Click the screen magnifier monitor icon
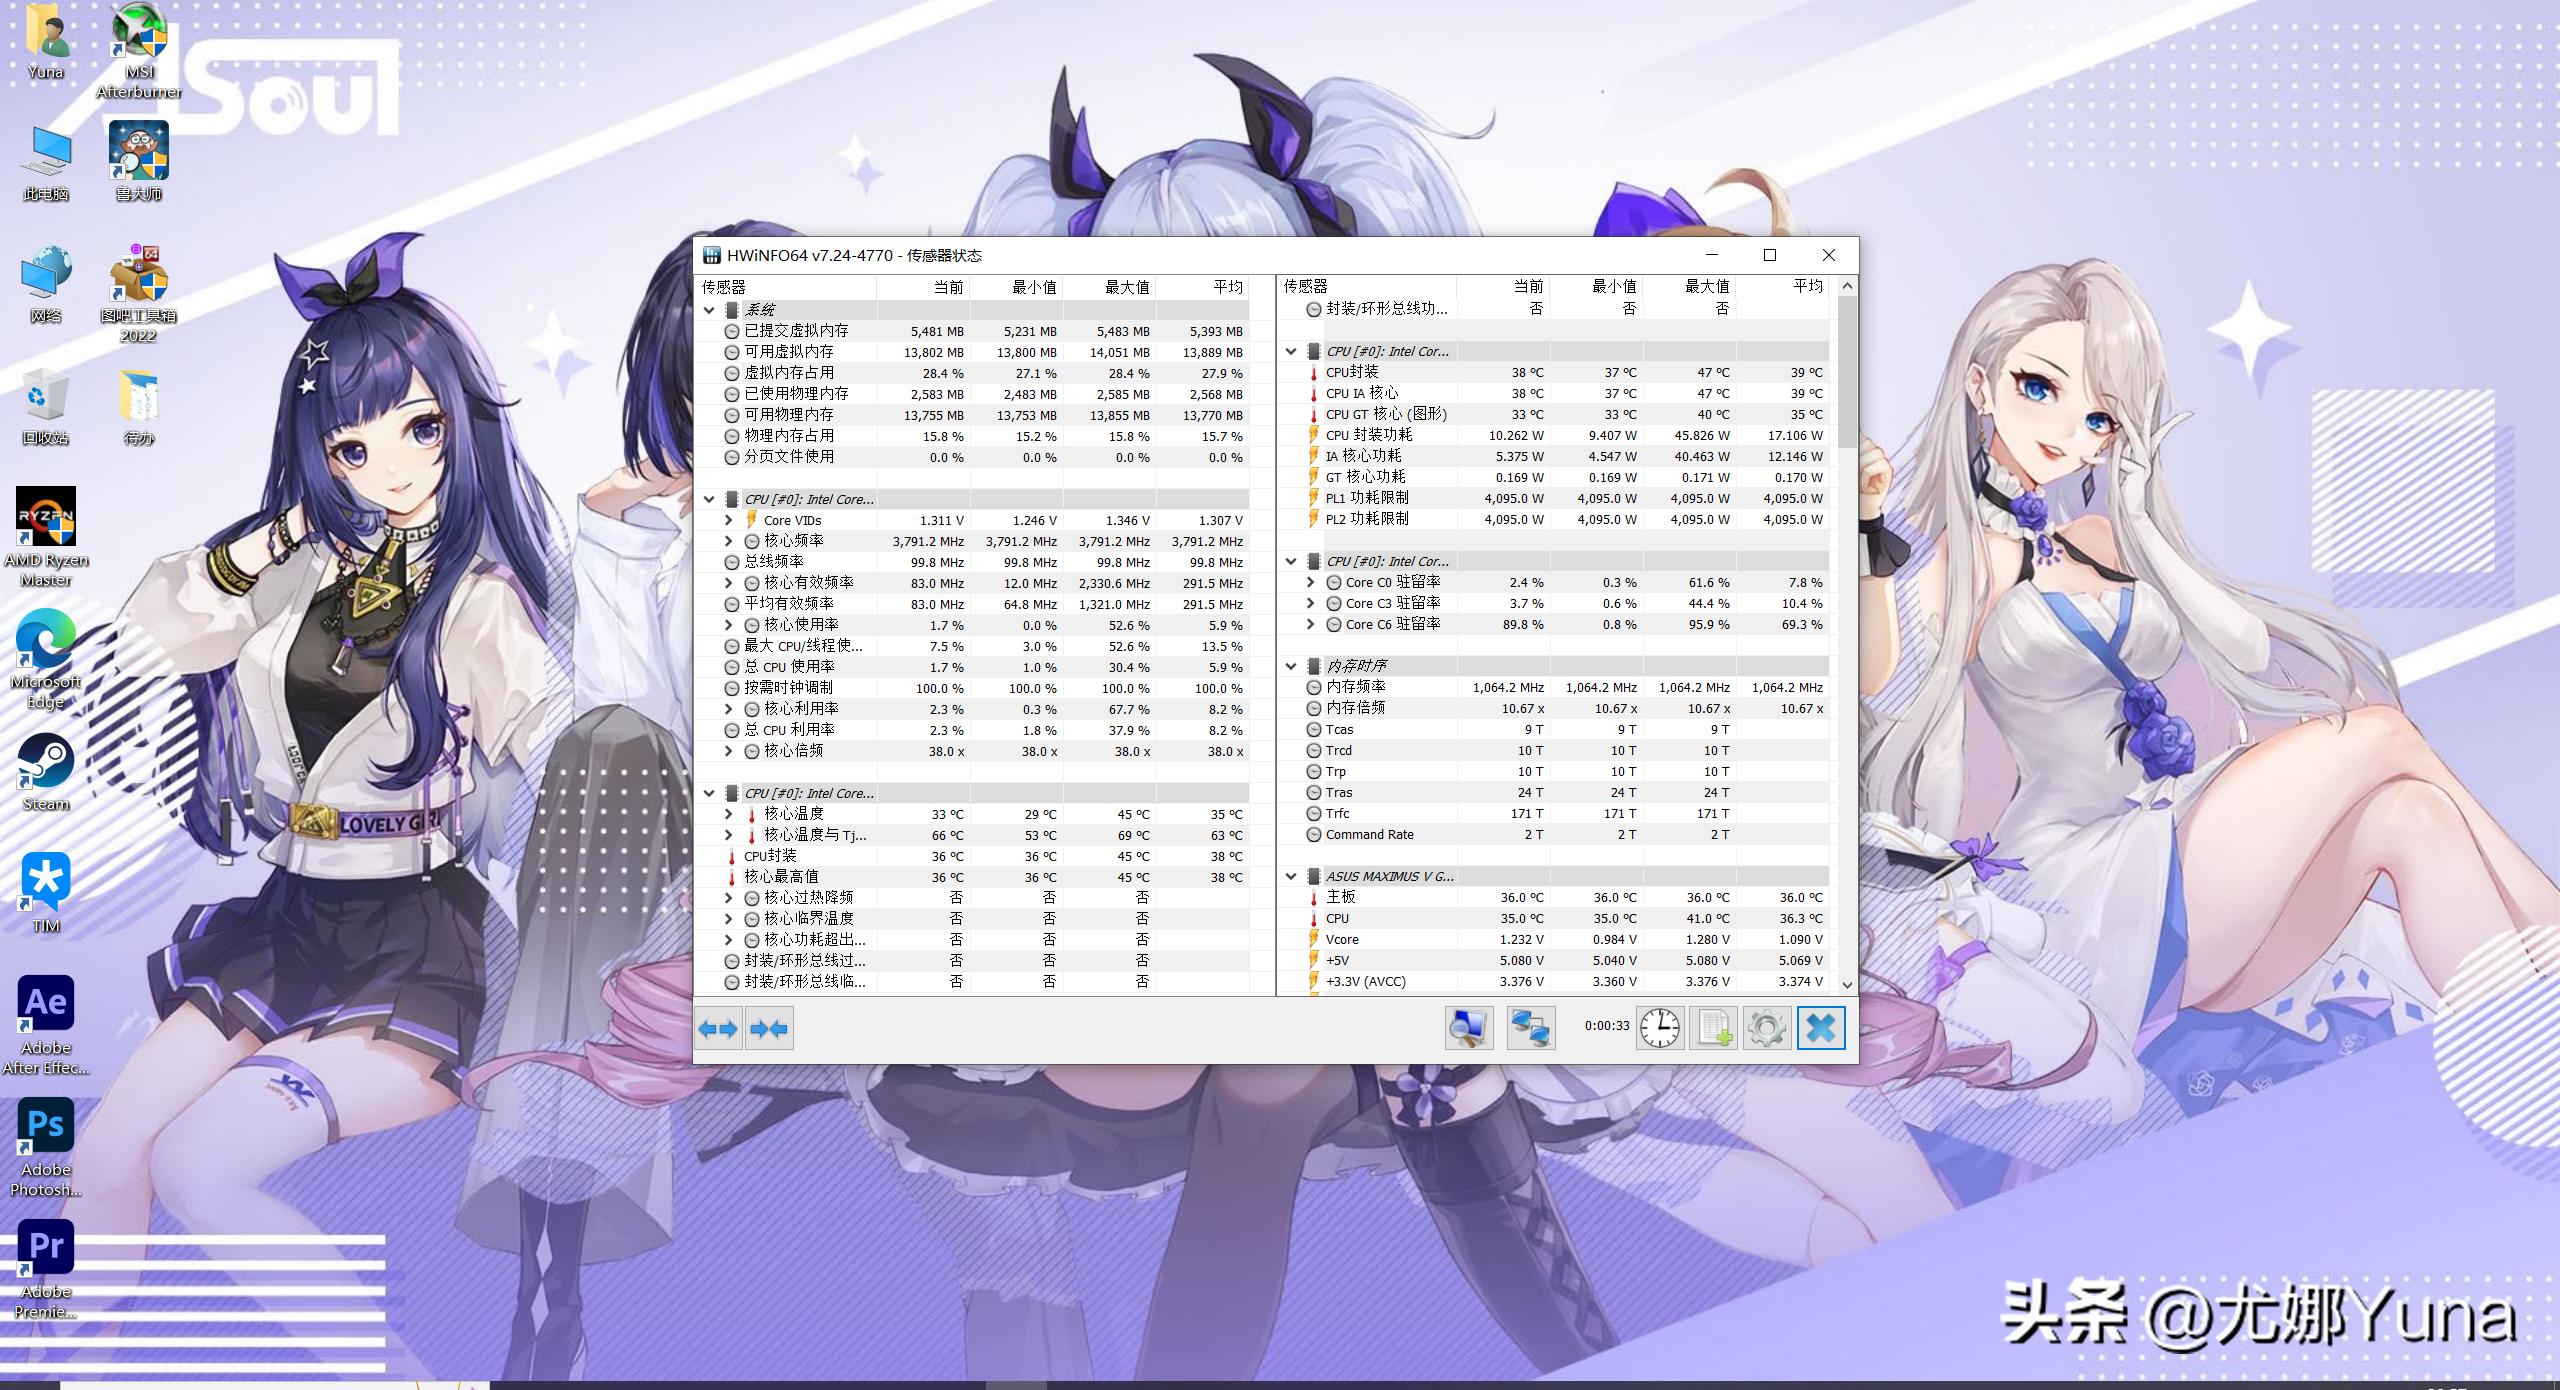The width and height of the screenshot is (2560, 1390). coord(1468,1028)
